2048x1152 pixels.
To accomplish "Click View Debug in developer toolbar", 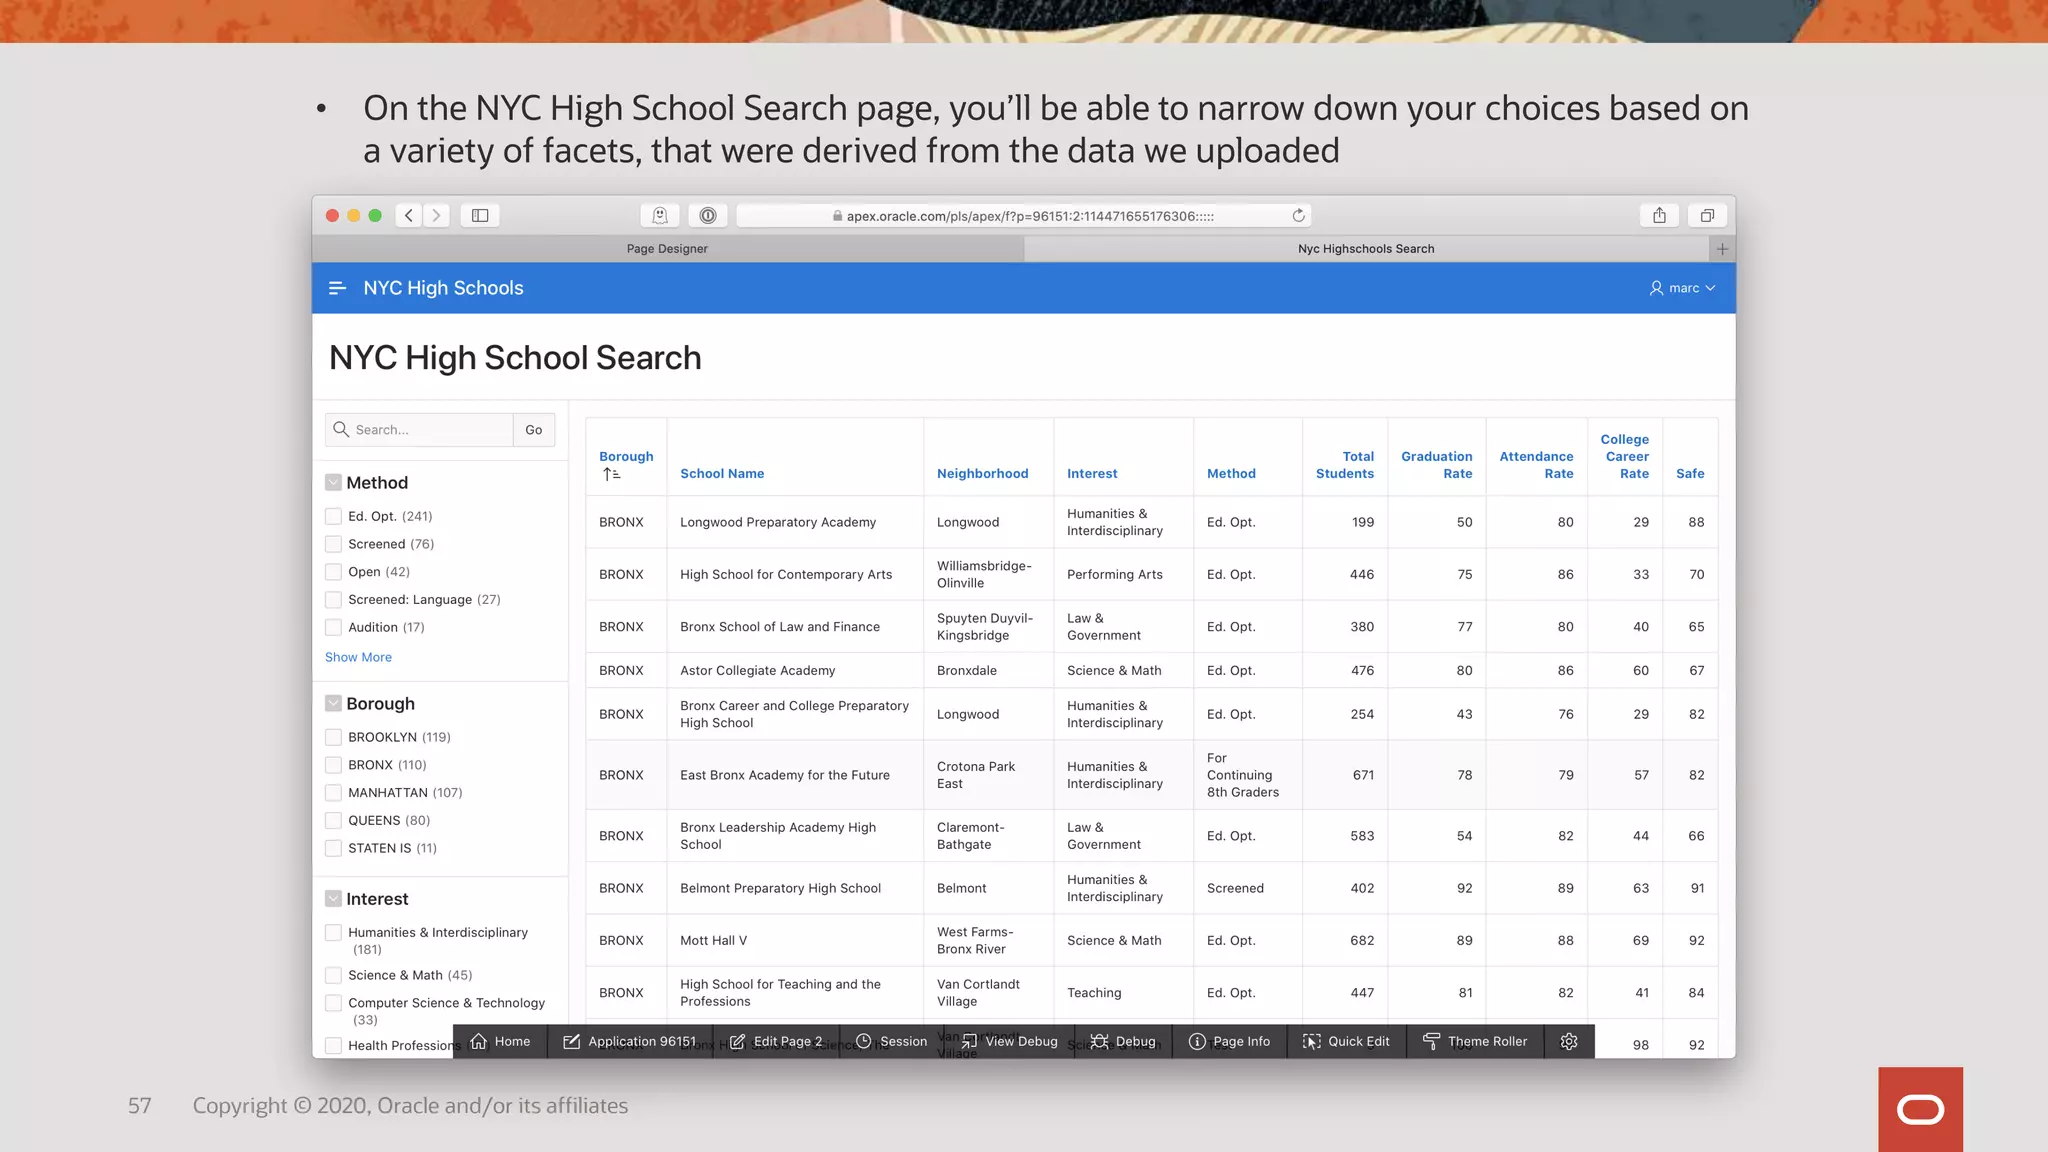I will [x=1010, y=1041].
